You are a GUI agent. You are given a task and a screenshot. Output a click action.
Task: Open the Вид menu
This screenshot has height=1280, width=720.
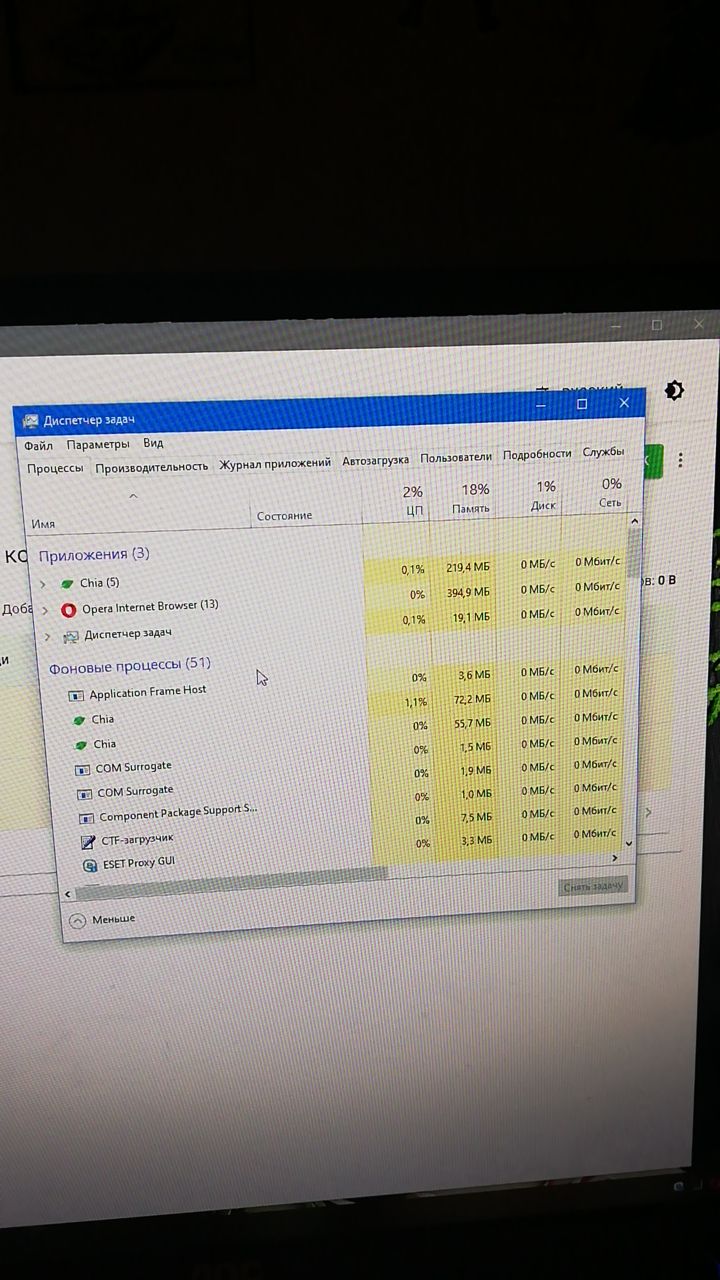click(153, 443)
